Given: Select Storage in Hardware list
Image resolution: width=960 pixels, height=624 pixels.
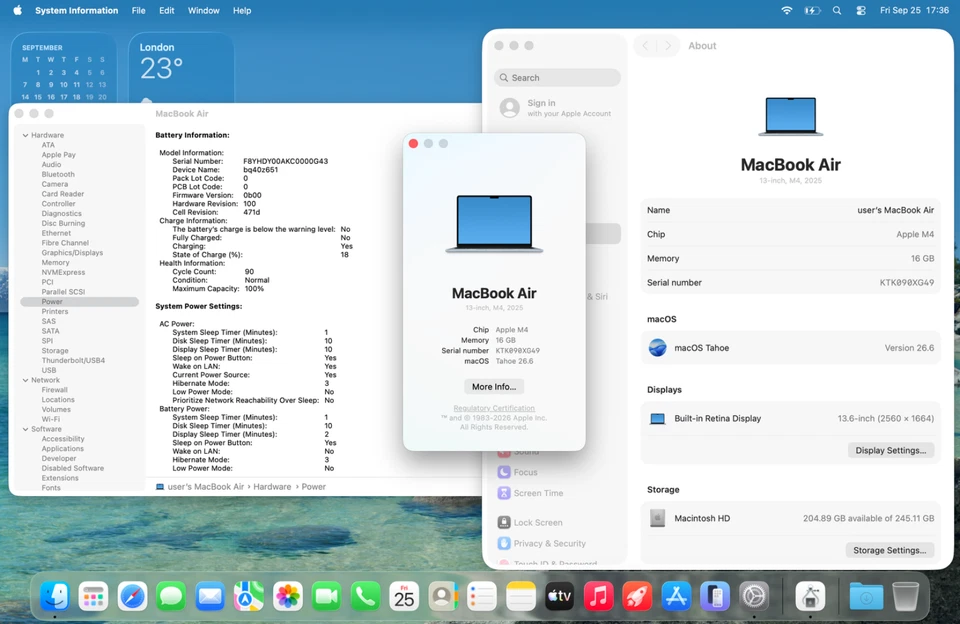Looking at the screenshot, I should (55, 351).
